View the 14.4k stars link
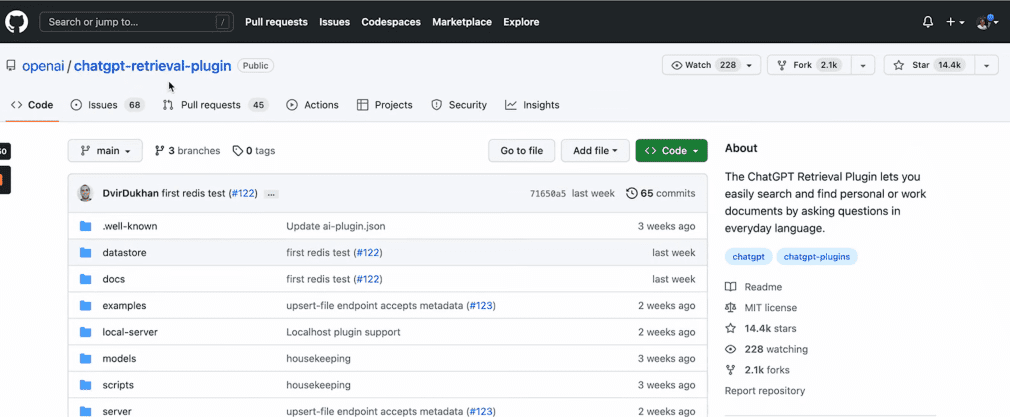 click(761, 329)
